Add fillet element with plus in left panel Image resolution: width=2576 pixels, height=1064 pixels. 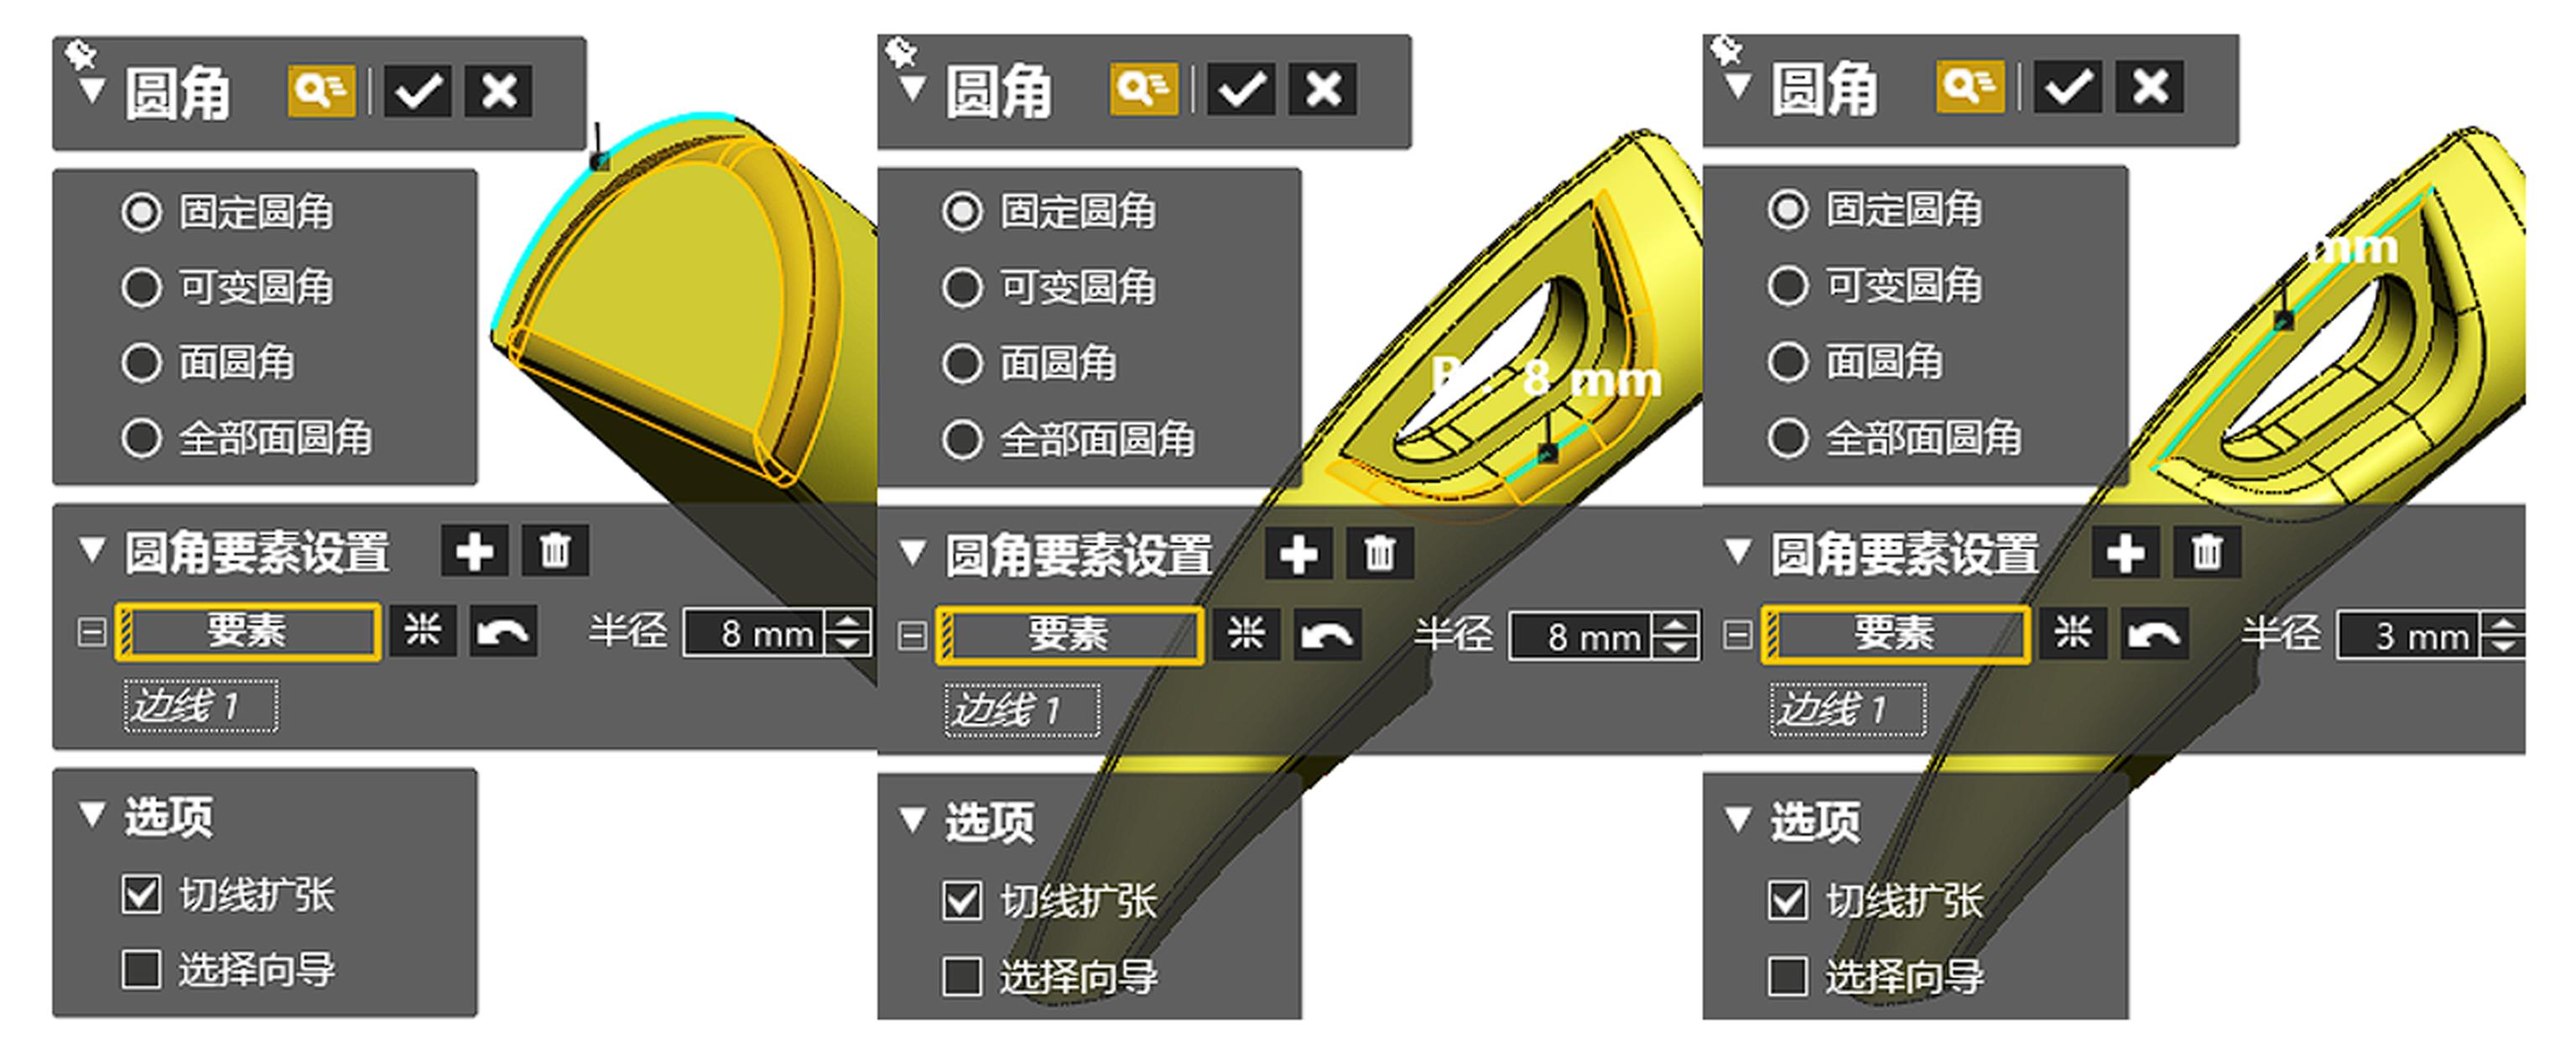475,551
